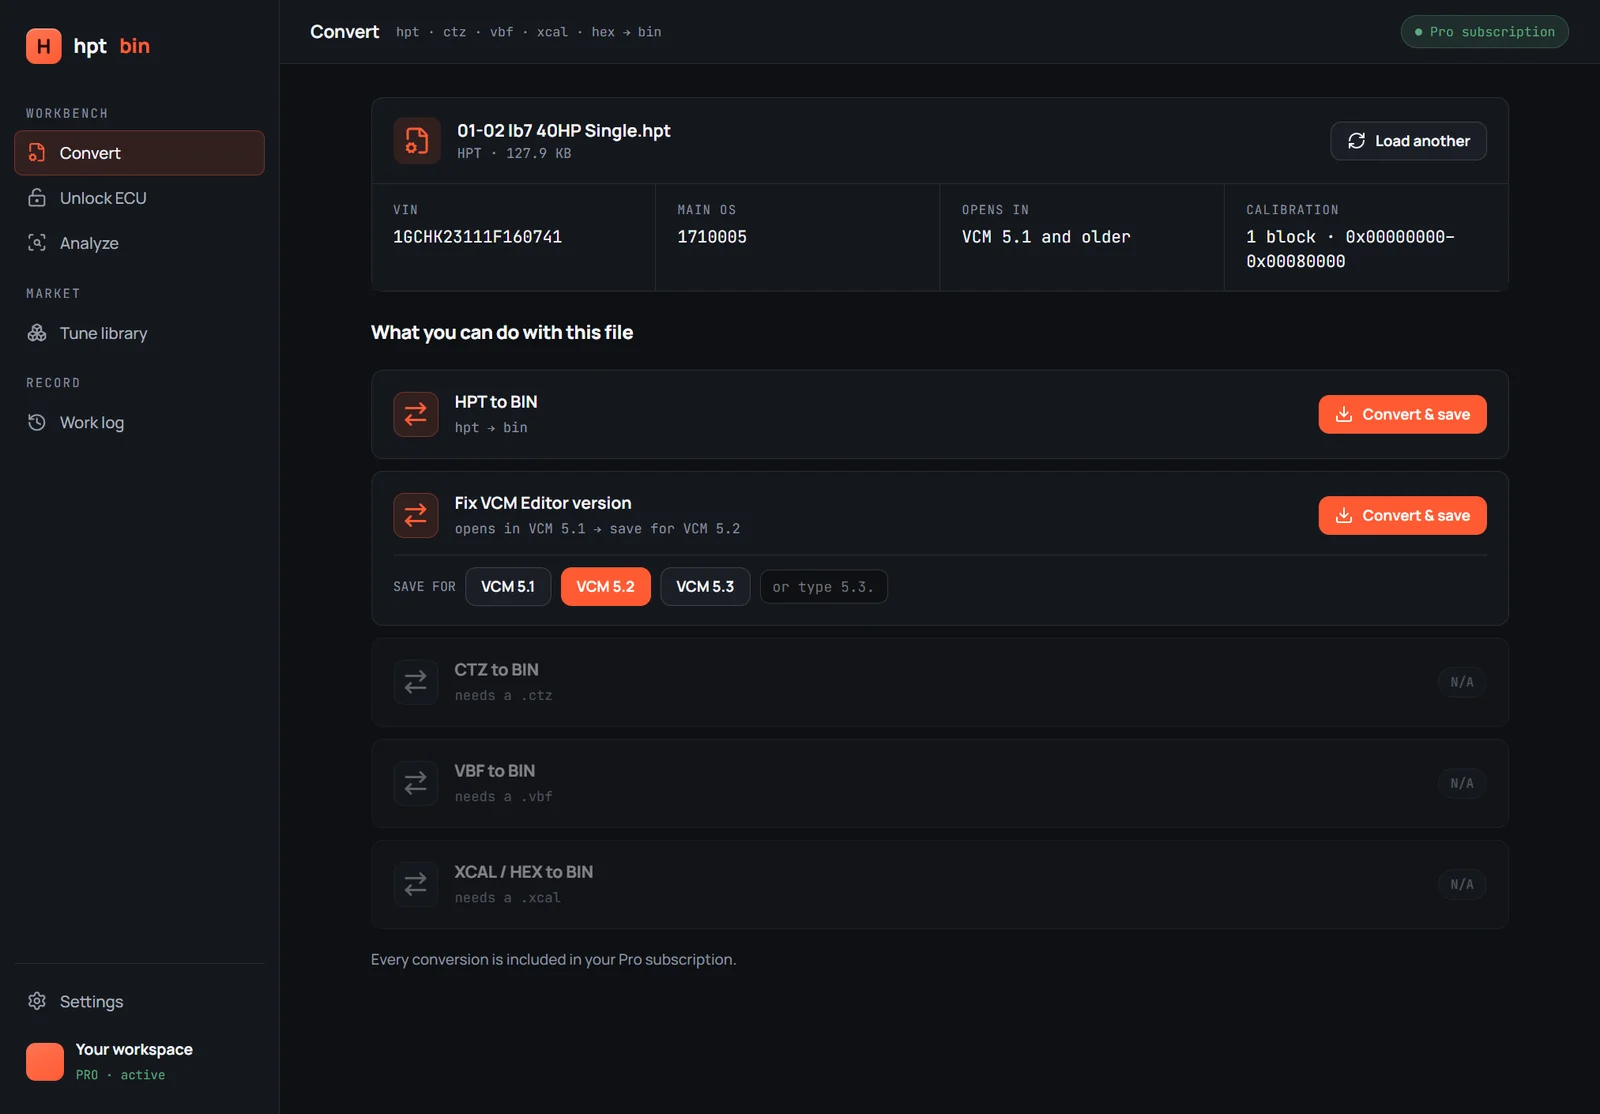
Task: Click the calibration block address range
Action: pos(1350,249)
